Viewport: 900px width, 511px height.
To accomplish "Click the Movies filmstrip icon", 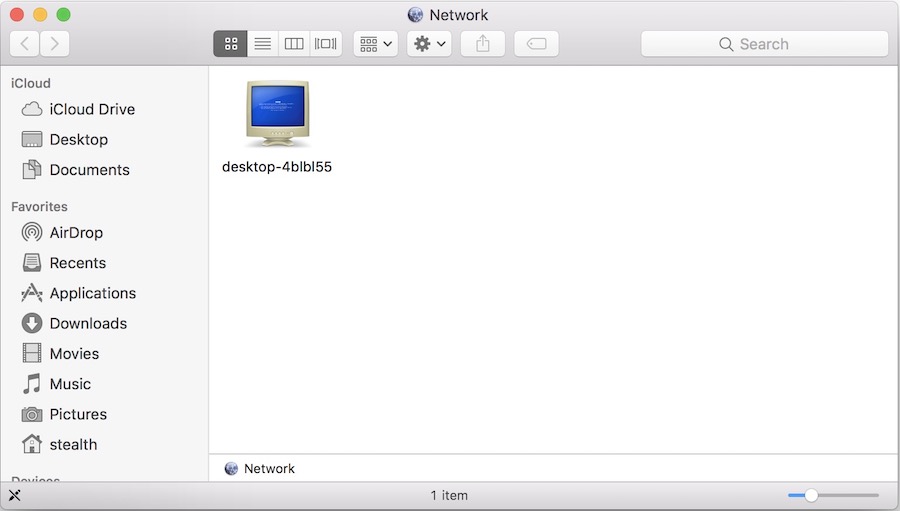I will (32, 353).
